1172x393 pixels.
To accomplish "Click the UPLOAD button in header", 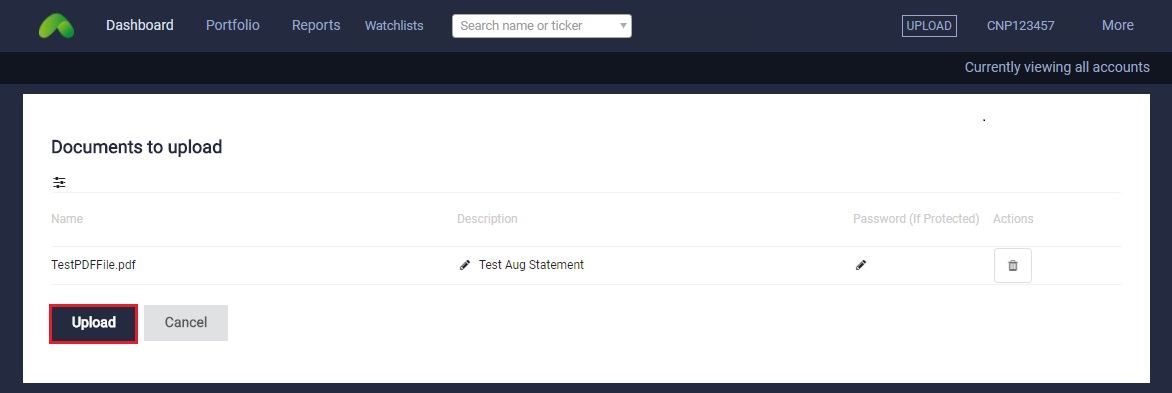I will pos(929,25).
